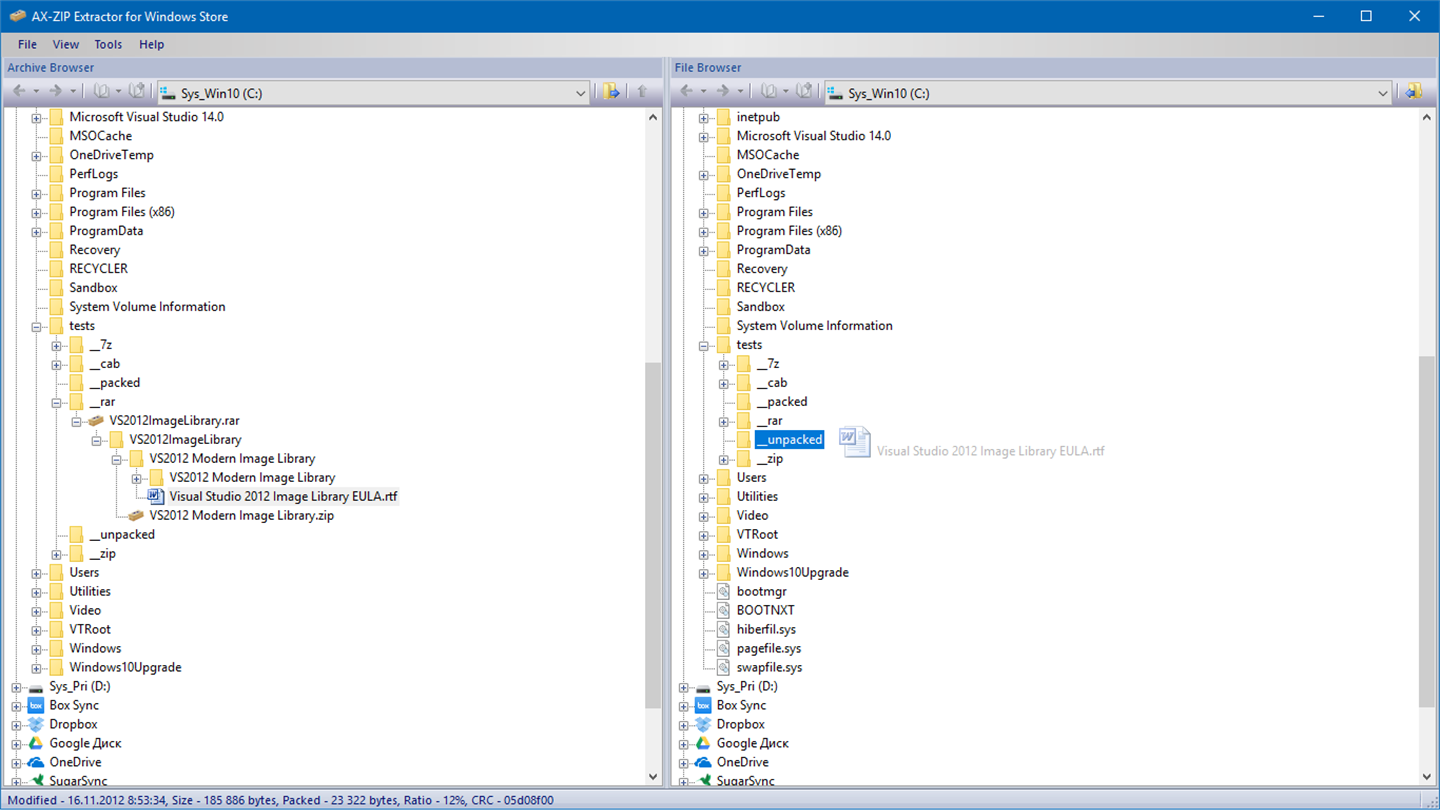Click up-level arrow in Archive Browser toolbar

[643, 92]
